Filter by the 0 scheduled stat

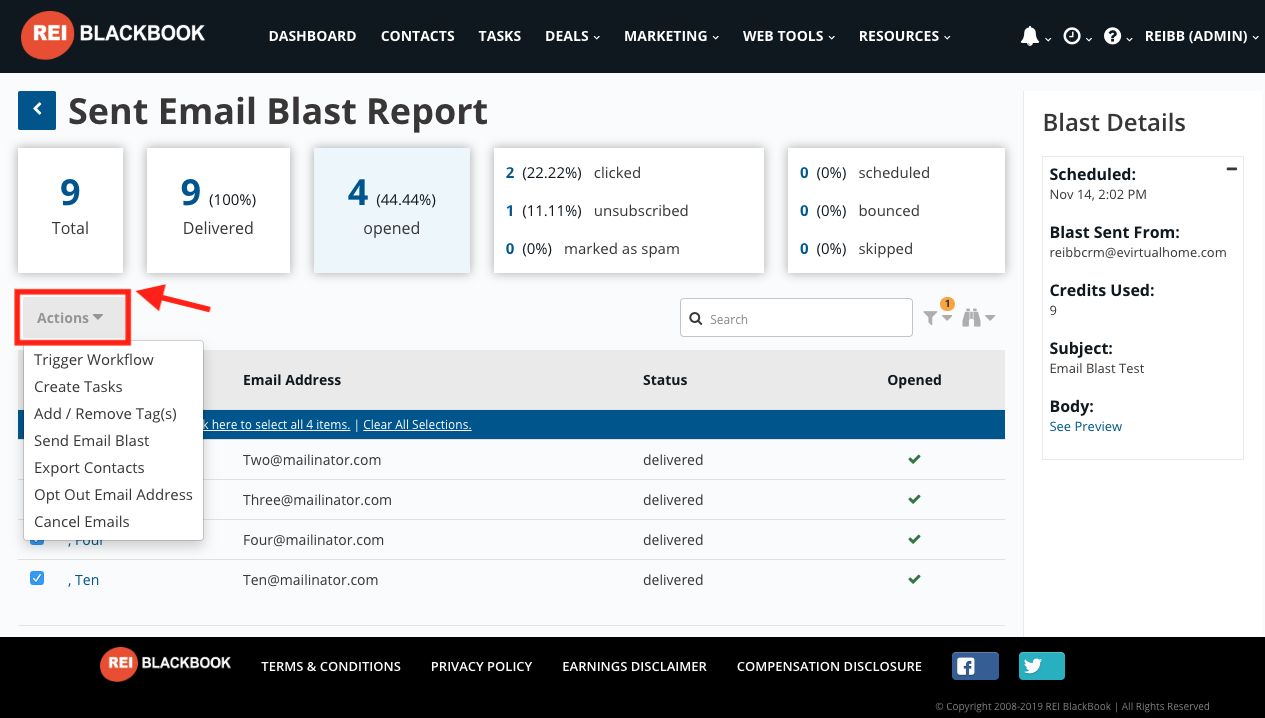click(865, 173)
